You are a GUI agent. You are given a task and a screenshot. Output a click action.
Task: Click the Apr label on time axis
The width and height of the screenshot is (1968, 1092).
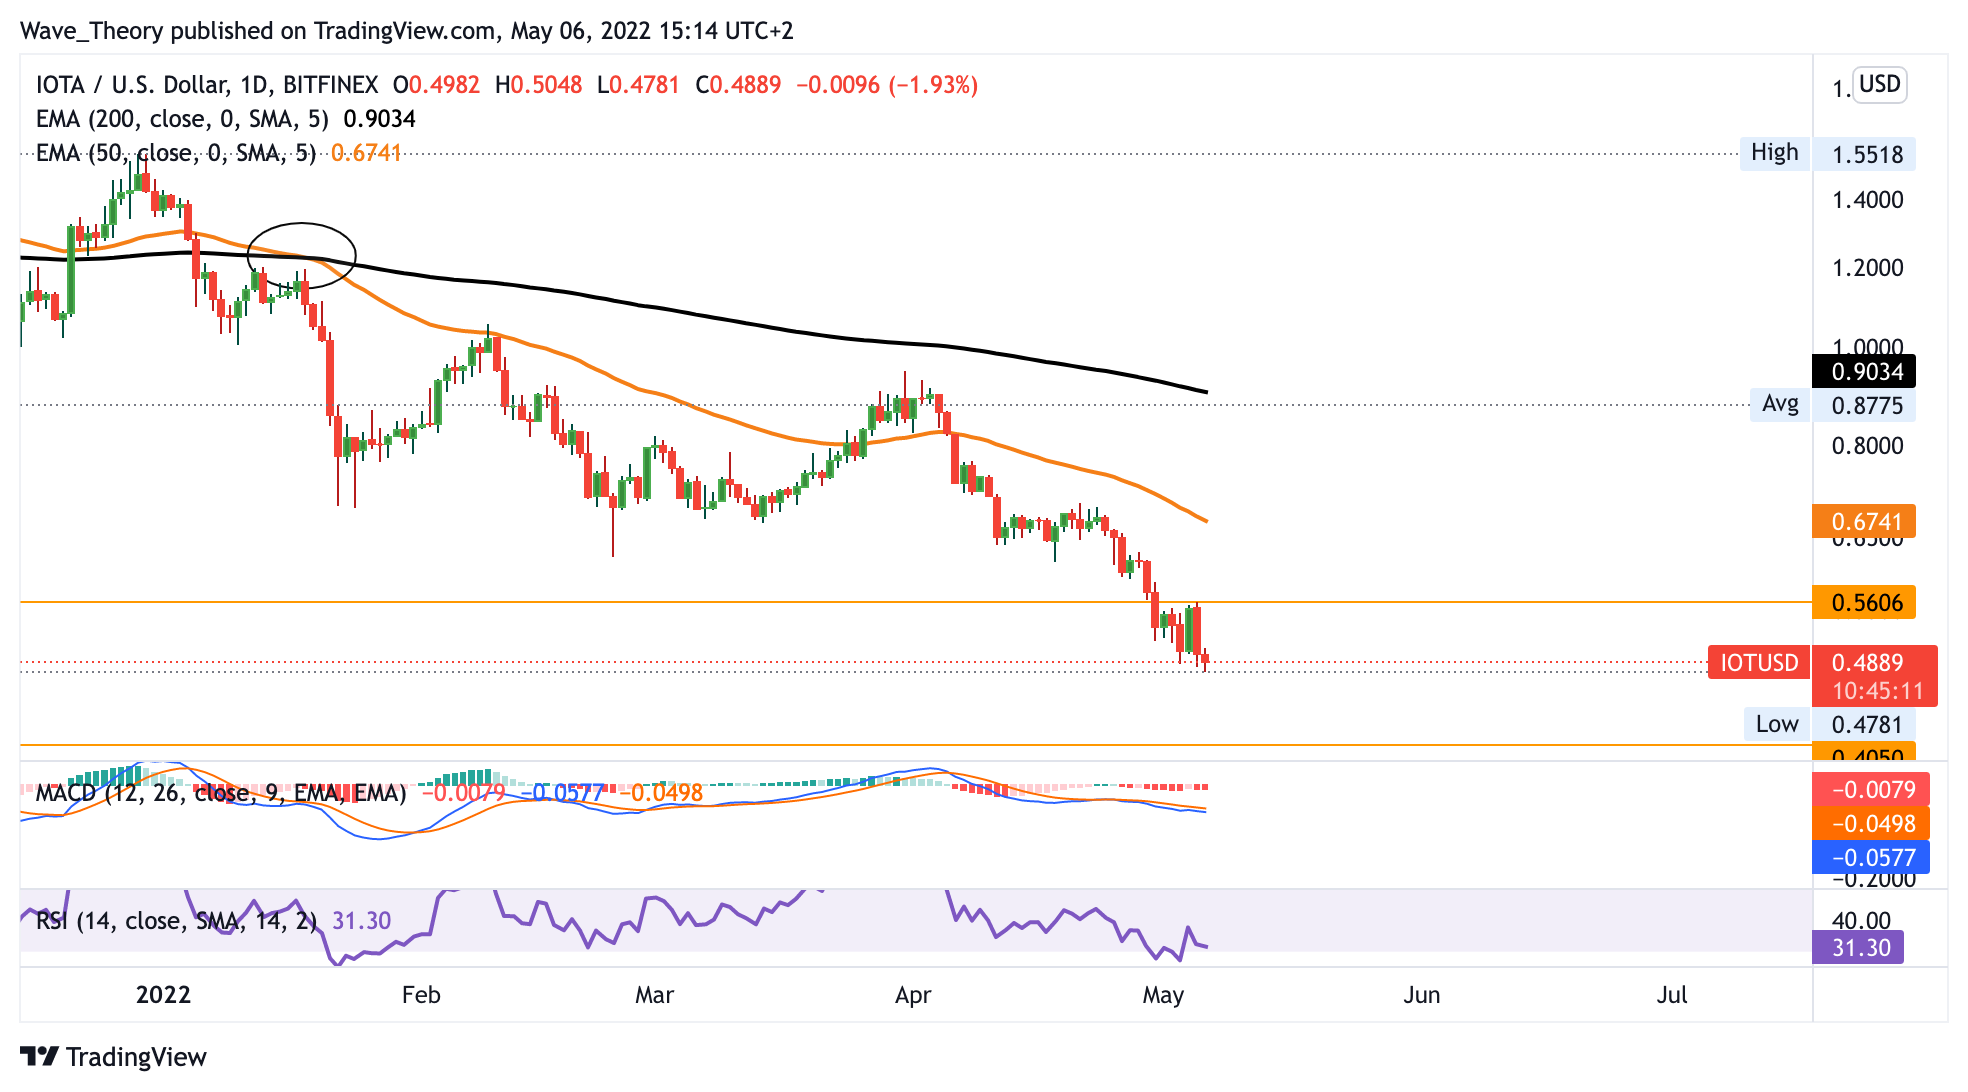912,995
